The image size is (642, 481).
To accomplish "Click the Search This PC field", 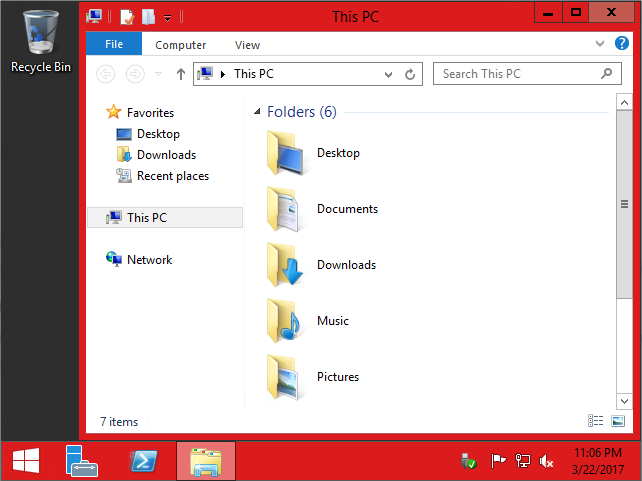I will (527, 74).
